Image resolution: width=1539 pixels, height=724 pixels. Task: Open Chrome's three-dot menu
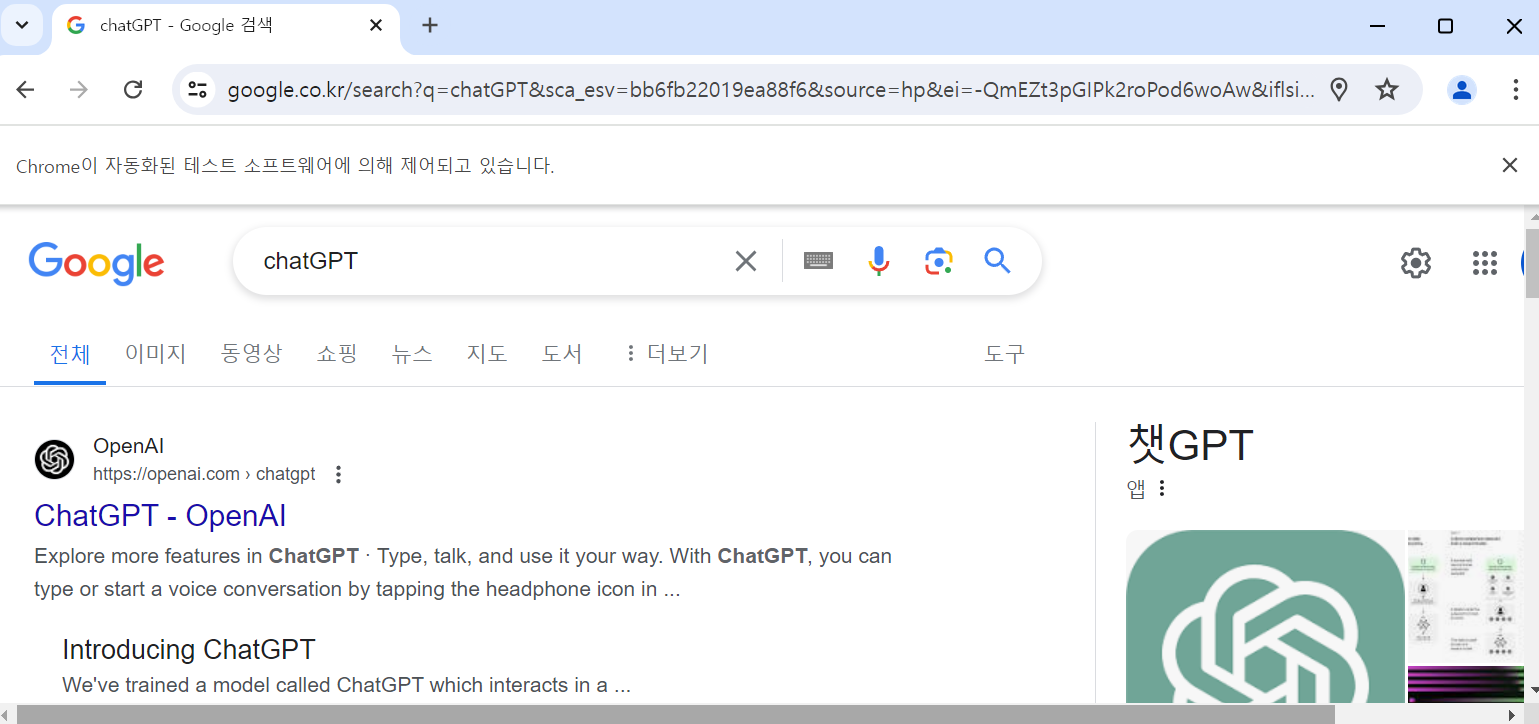[1515, 90]
